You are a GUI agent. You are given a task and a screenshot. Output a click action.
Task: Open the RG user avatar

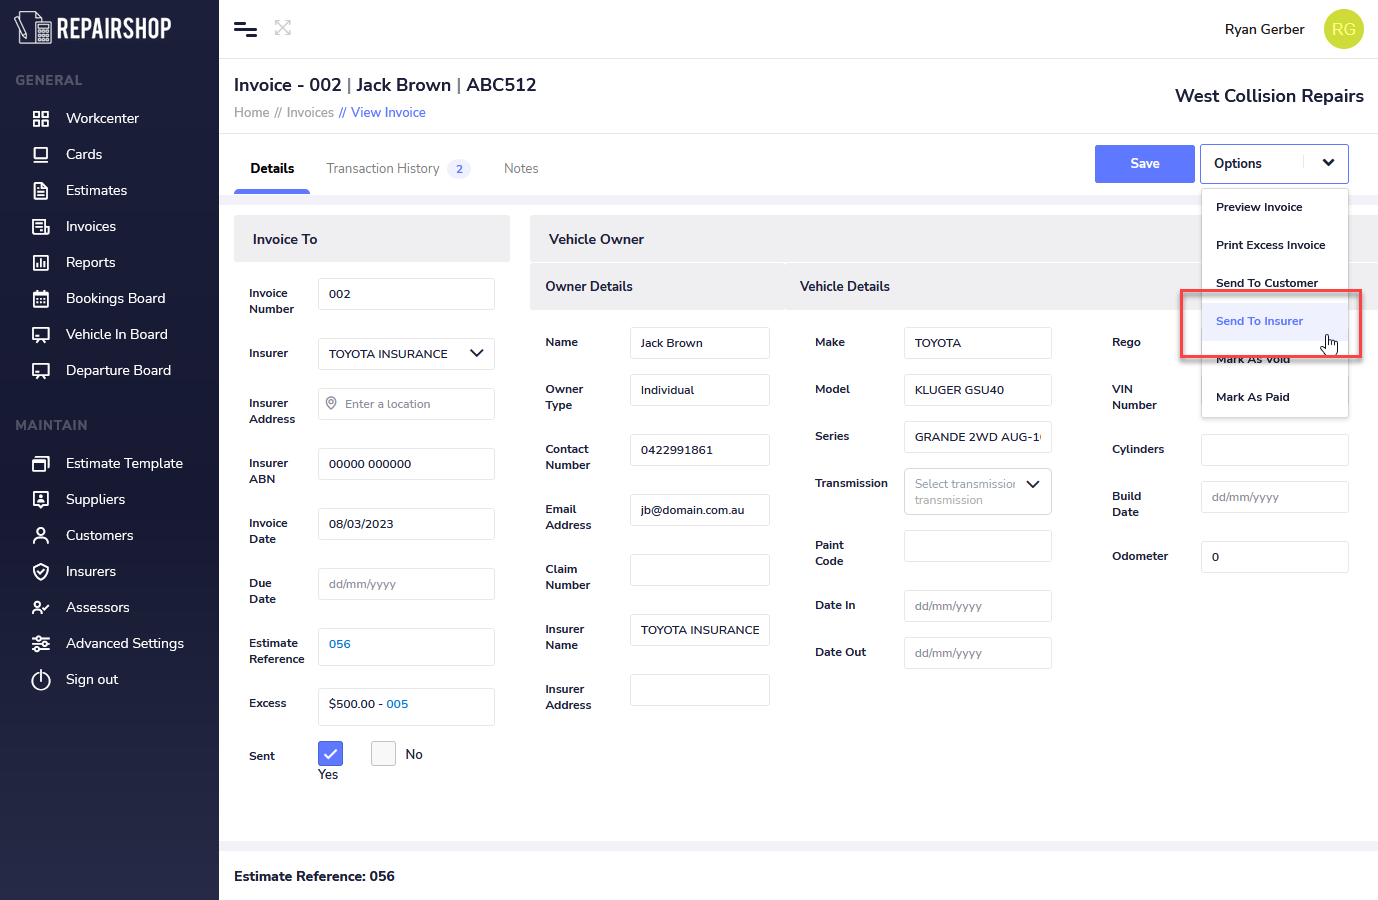(1343, 29)
